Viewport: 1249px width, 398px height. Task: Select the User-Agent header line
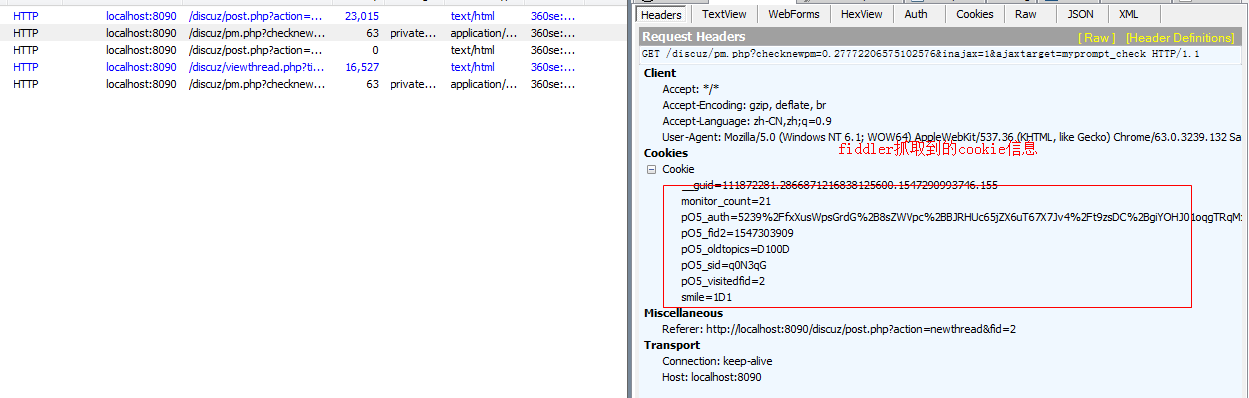[951, 137]
